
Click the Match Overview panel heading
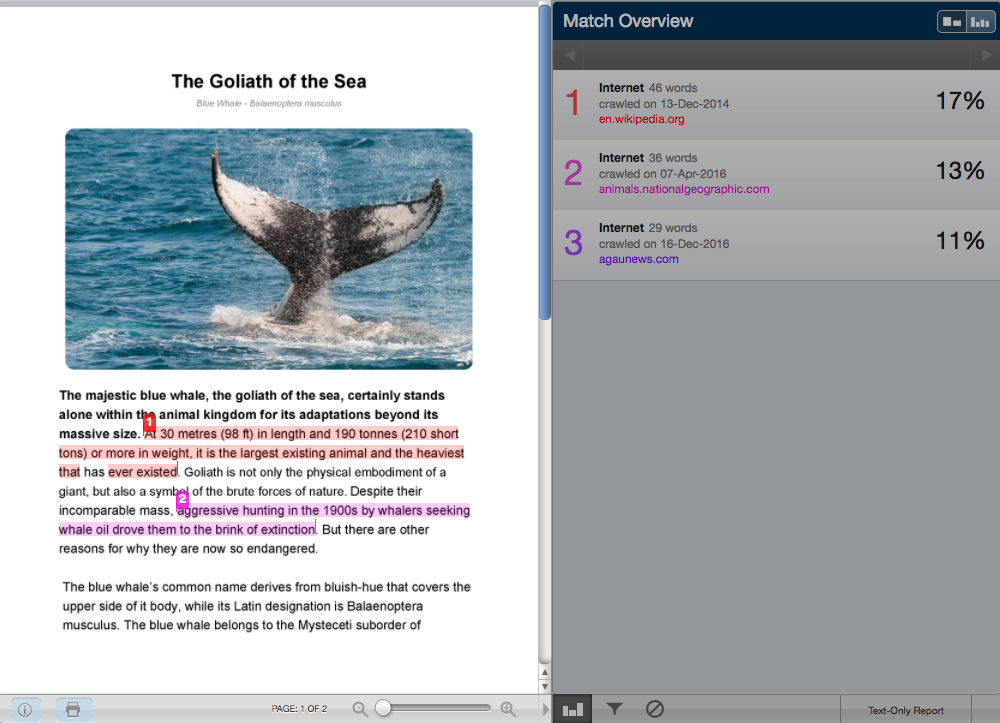[x=628, y=21]
